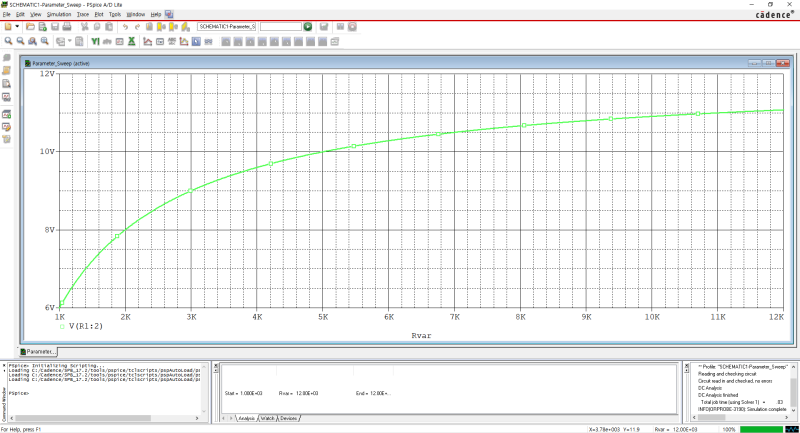Click the Zoom Area icon
The width and height of the screenshot is (800, 433).
(33, 41)
